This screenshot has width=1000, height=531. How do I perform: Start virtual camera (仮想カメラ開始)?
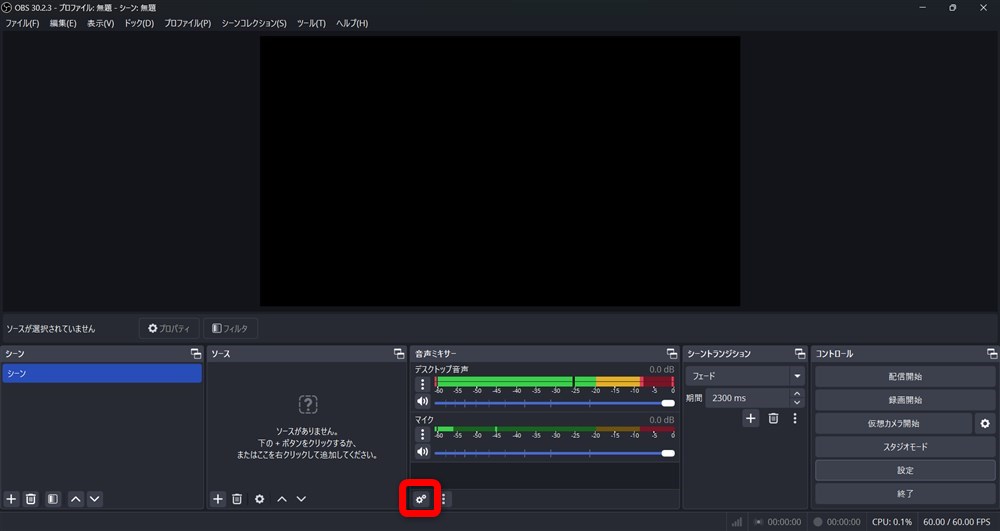click(x=893, y=423)
